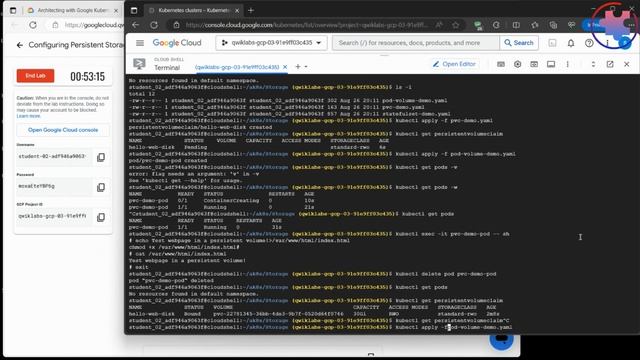Image resolution: width=640 pixels, height=360 pixels.
Task: Select the Kubernetes clusters browser tab
Action: tap(193, 11)
